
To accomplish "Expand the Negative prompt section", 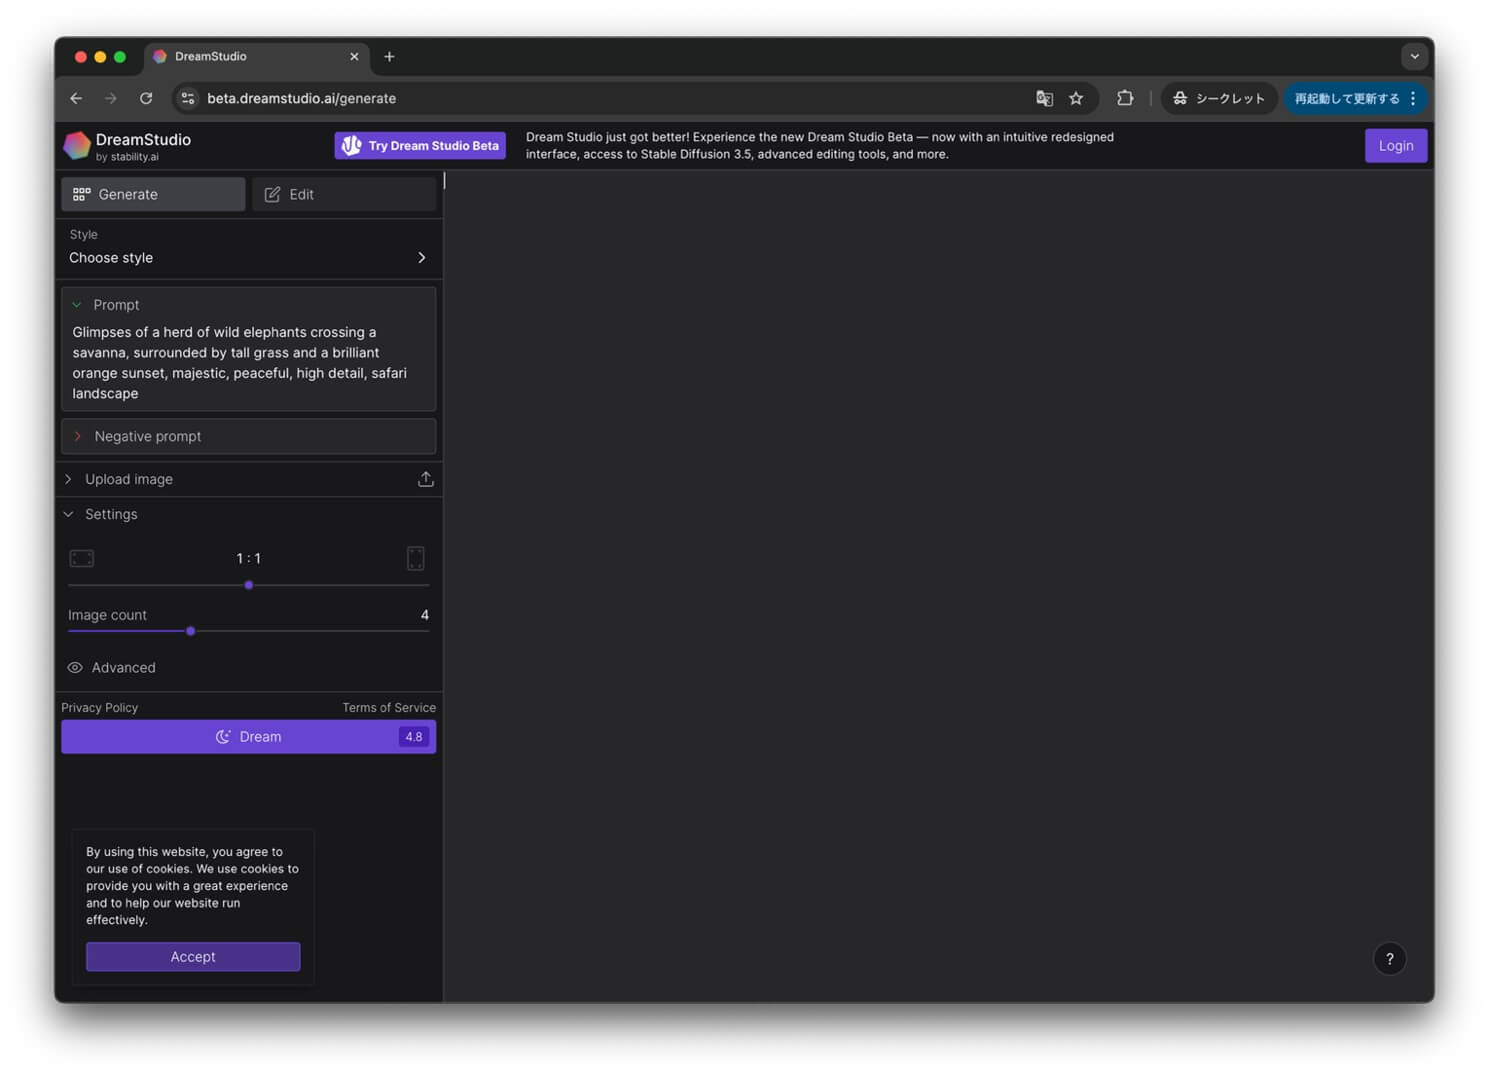I will point(248,436).
